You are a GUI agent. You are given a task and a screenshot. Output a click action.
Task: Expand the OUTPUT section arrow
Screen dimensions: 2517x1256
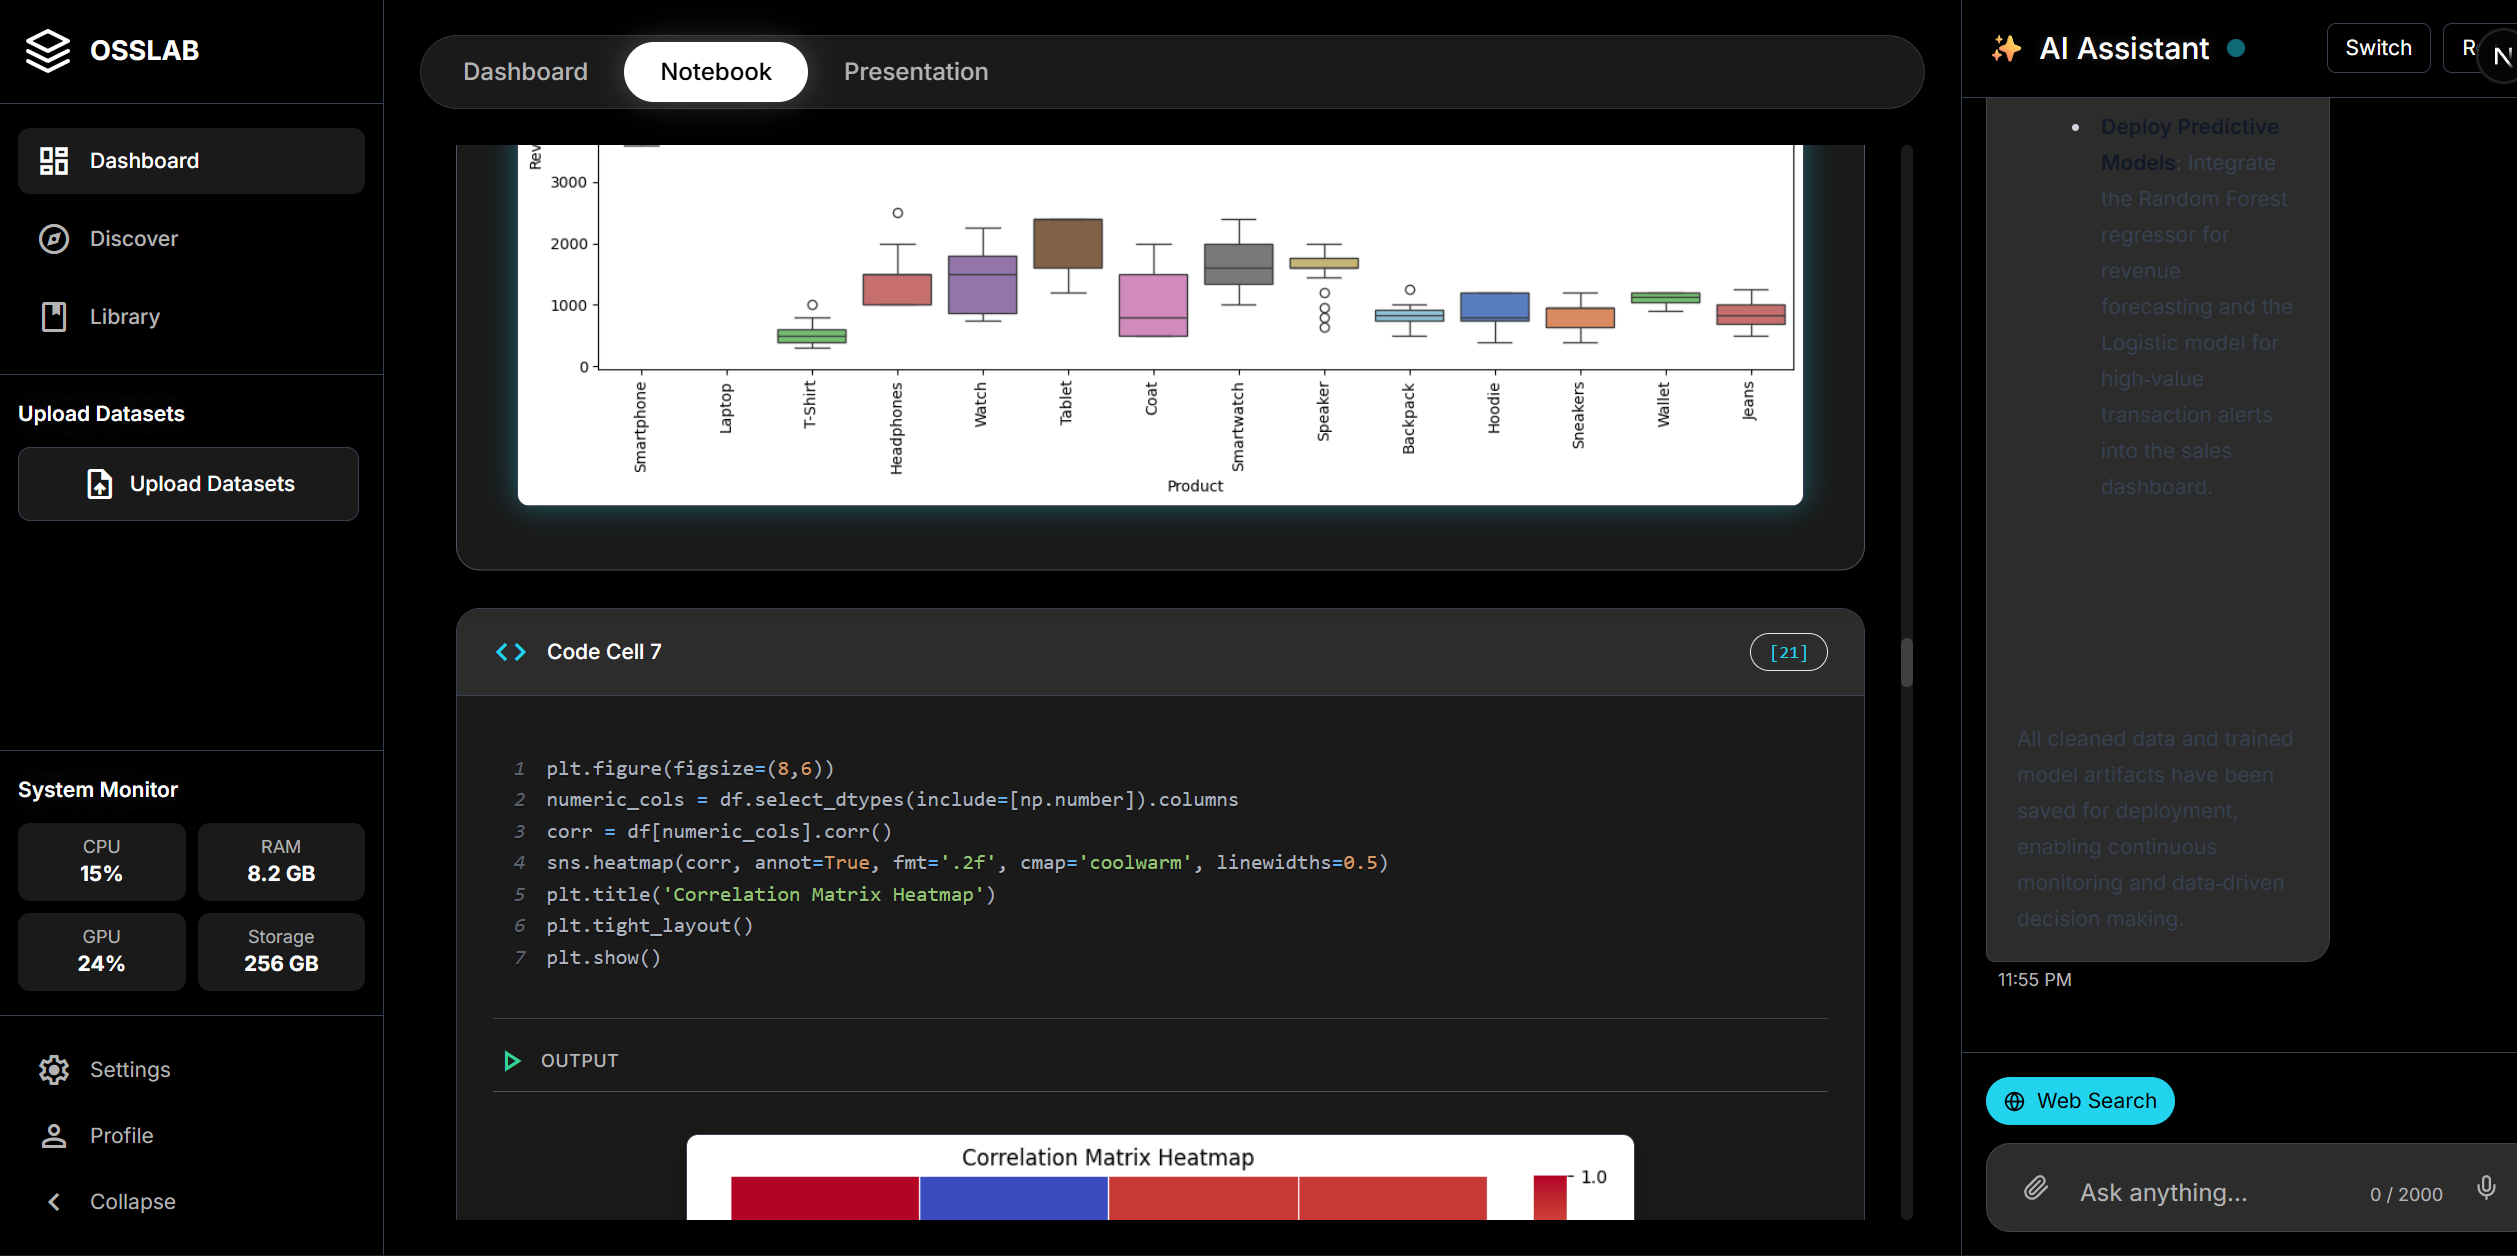[512, 1061]
